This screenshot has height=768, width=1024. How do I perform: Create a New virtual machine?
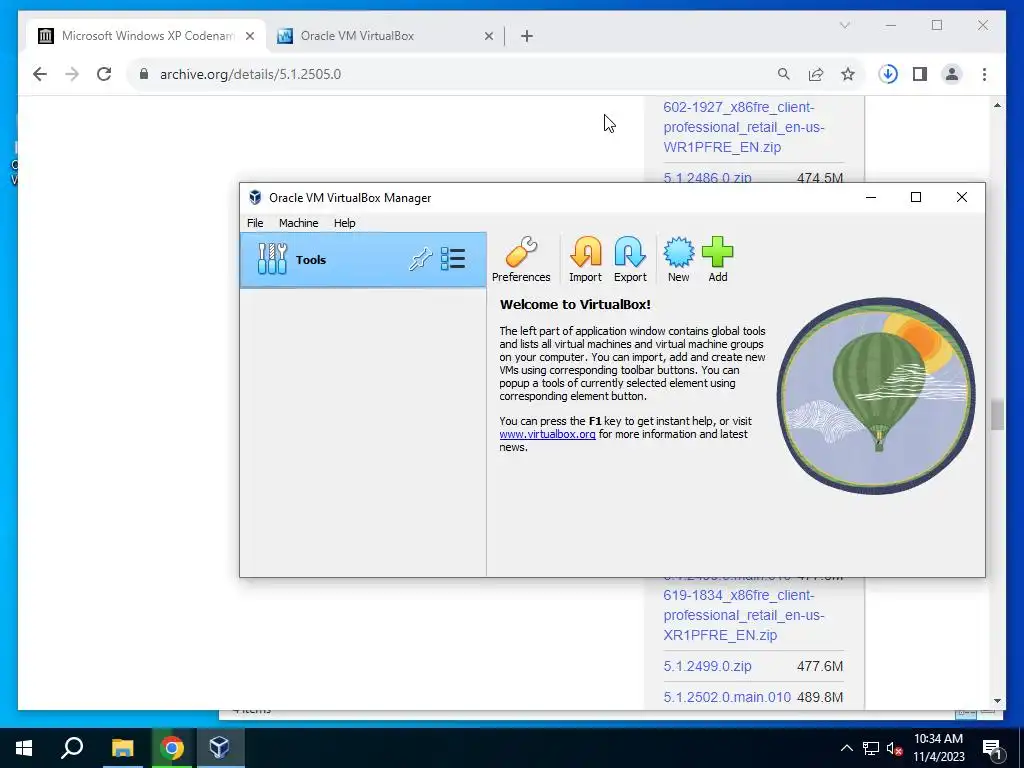click(x=679, y=259)
